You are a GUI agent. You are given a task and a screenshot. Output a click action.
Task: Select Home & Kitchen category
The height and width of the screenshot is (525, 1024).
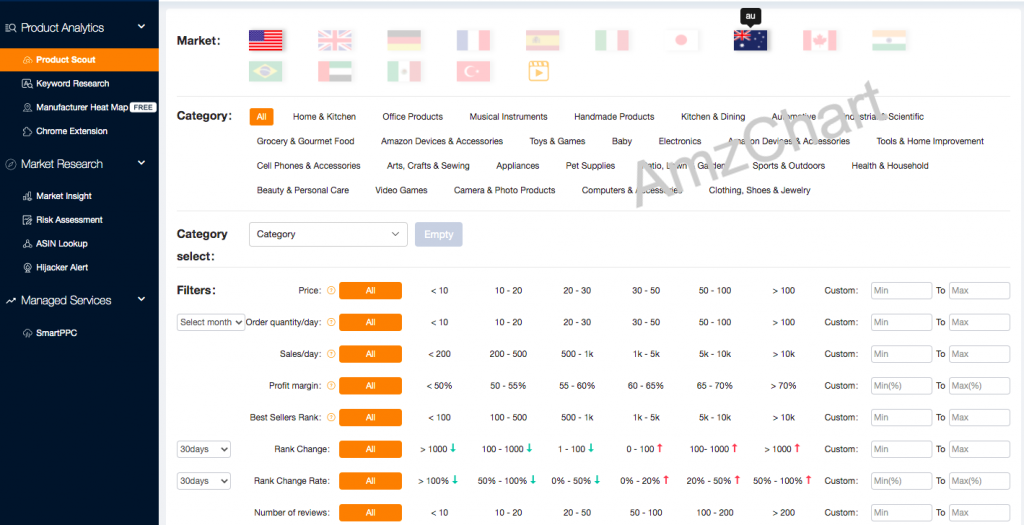point(325,117)
